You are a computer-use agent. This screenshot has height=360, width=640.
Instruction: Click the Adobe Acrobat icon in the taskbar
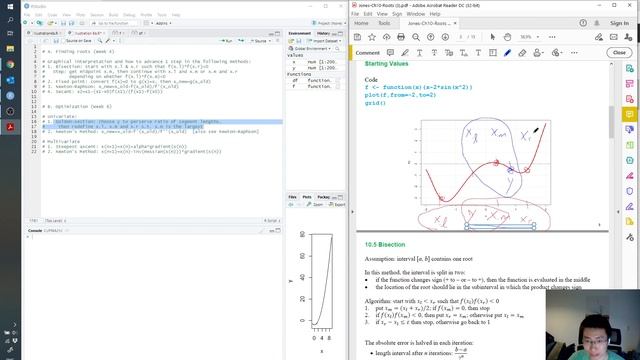(11, 127)
